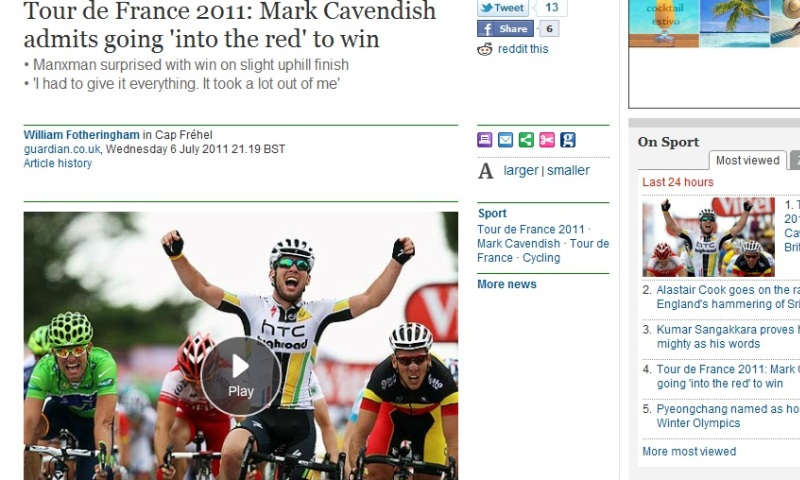The image size is (800, 480).
Task: Open Pyeongchang Winter Olympics story
Action: point(728,416)
